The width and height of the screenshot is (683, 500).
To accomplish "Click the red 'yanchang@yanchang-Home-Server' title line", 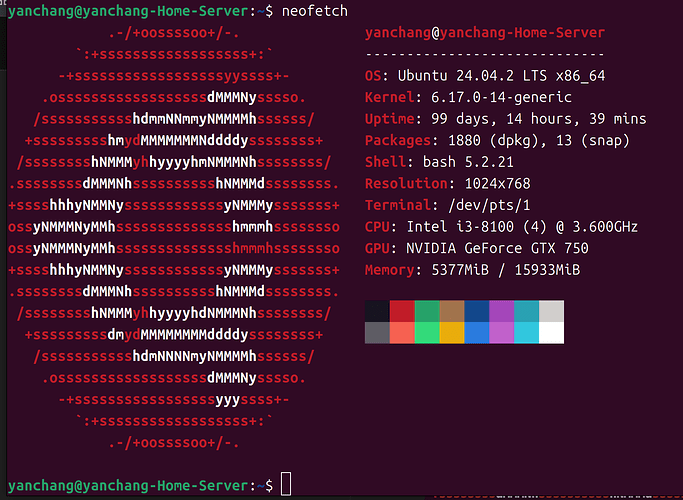I will tap(485, 33).
